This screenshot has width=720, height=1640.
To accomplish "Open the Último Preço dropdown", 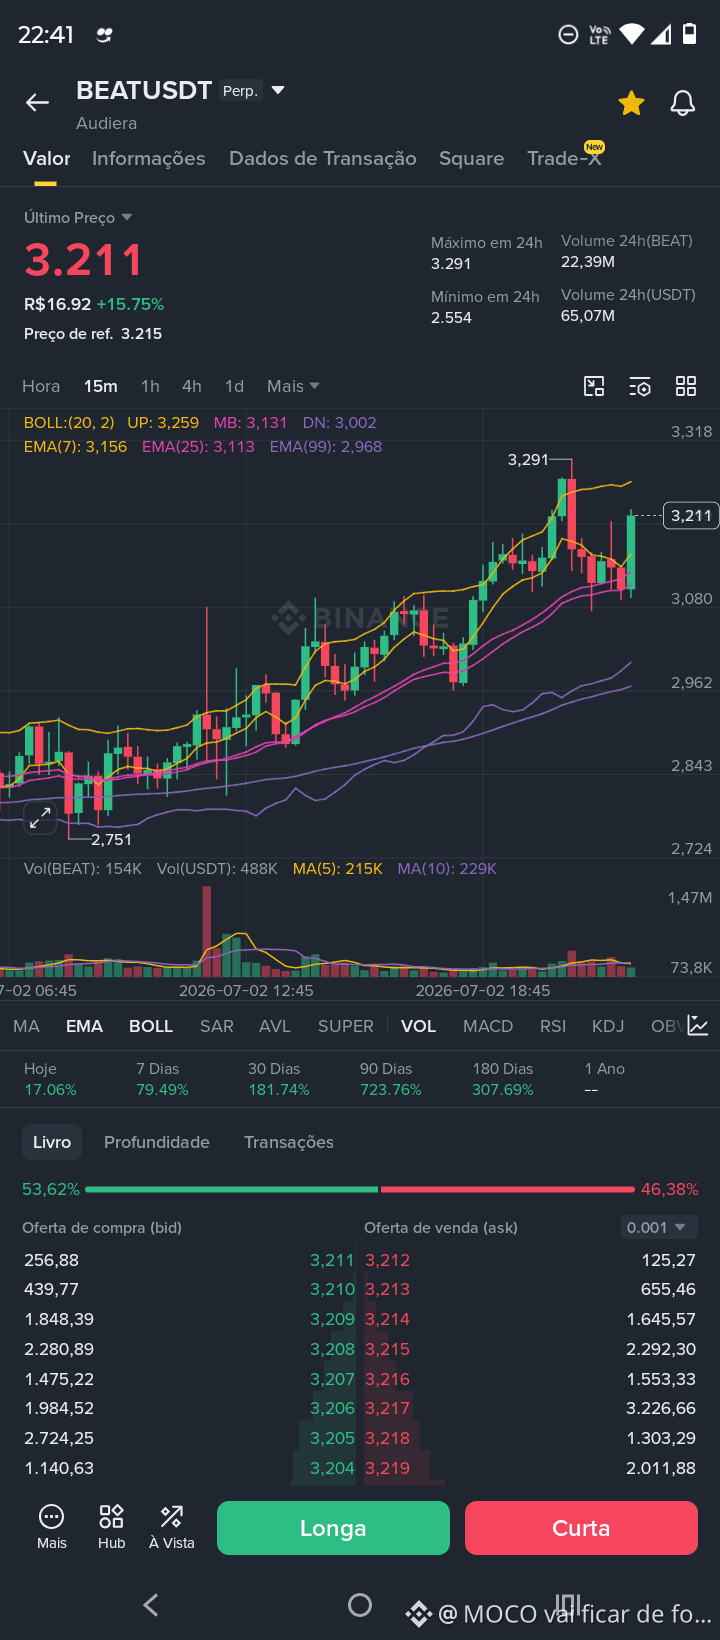I will pos(78,217).
